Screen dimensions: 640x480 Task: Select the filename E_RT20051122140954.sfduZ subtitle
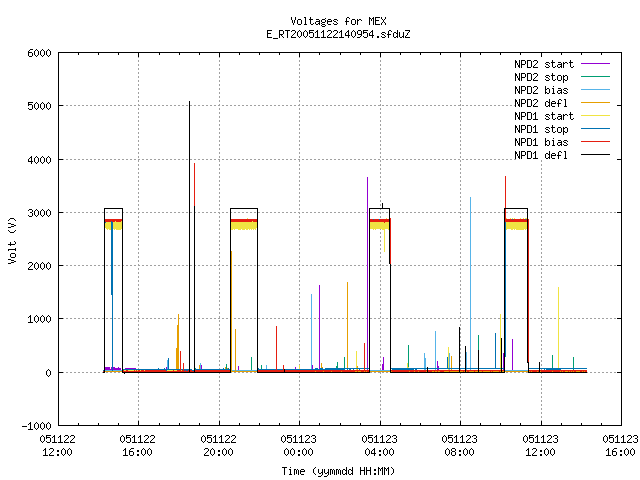tap(338, 34)
